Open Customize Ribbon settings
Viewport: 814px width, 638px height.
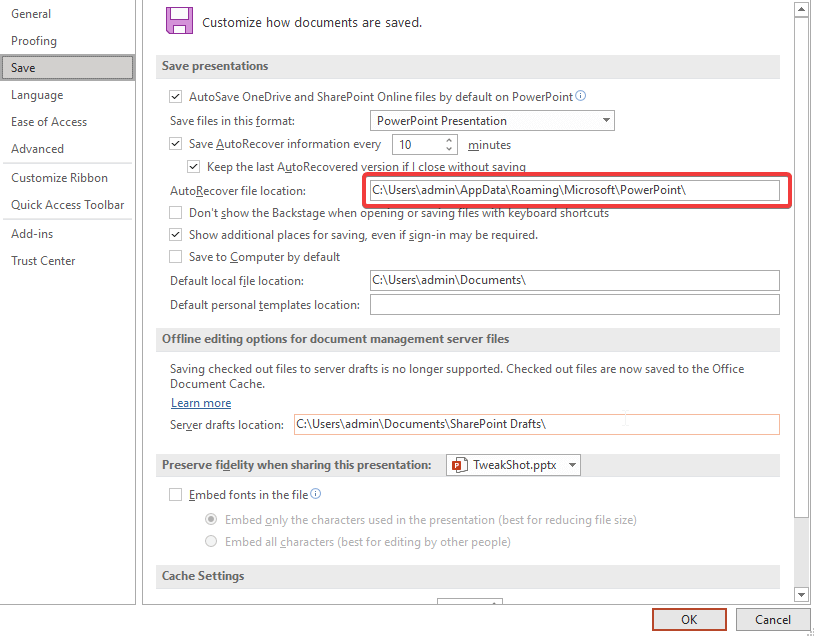(67, 178)
